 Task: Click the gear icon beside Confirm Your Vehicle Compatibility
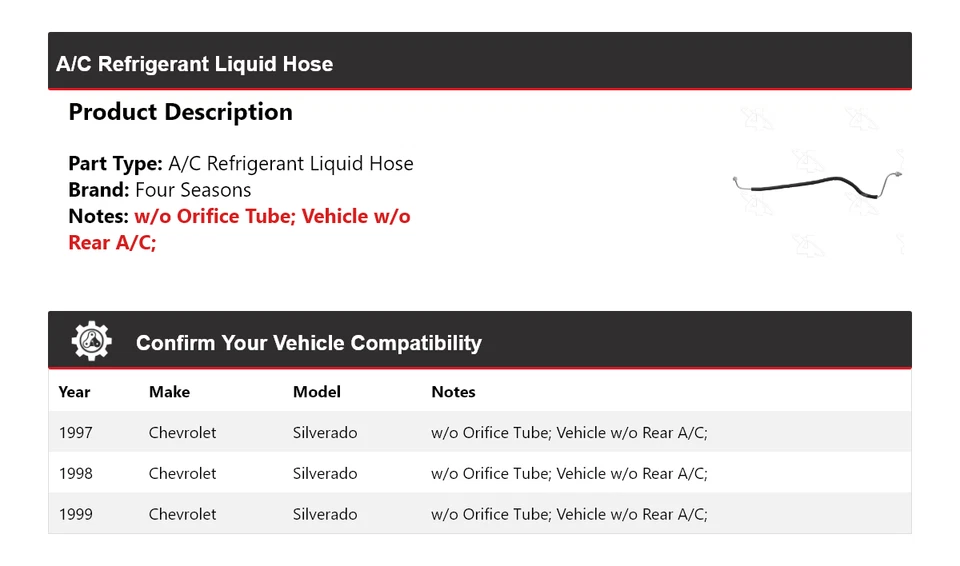click(x=91, y=342)
